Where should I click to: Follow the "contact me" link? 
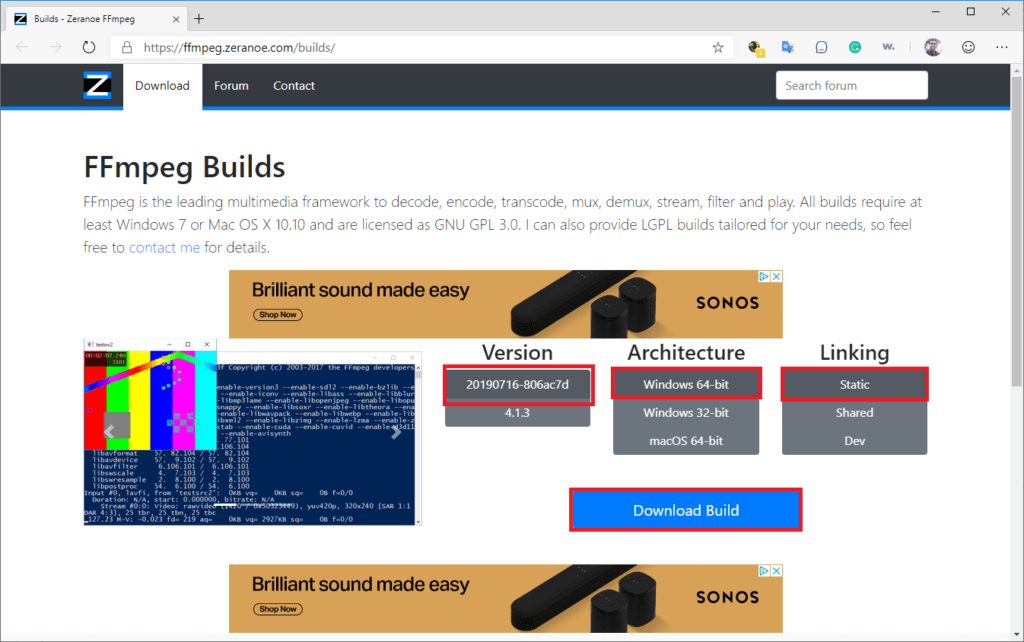point(164,248)
